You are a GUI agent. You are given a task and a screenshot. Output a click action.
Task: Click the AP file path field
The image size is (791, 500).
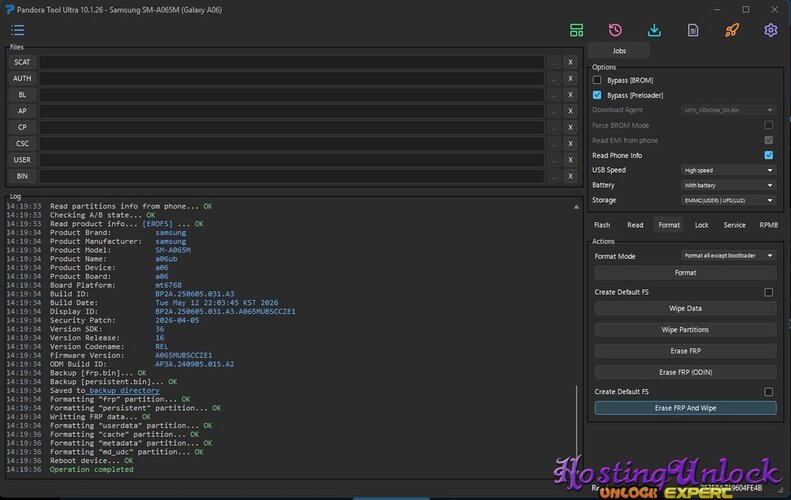click(292, 111)
